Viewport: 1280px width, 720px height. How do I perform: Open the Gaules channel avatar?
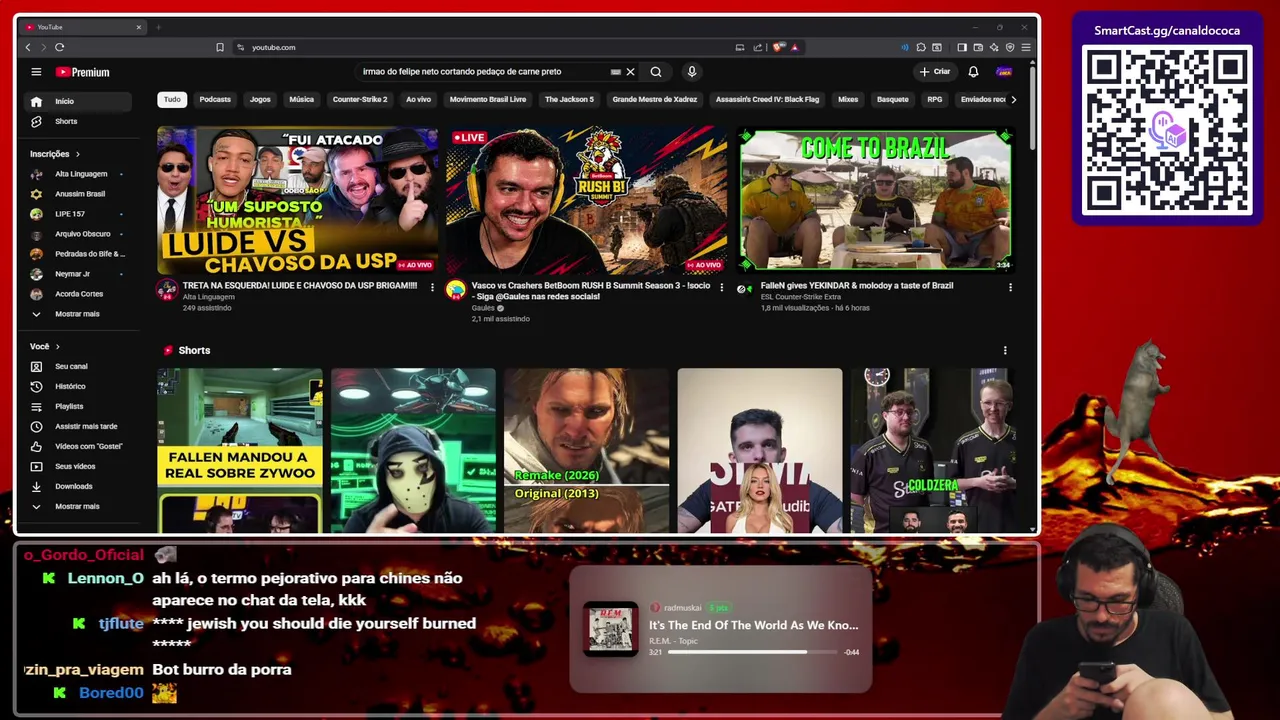point(456,290)
